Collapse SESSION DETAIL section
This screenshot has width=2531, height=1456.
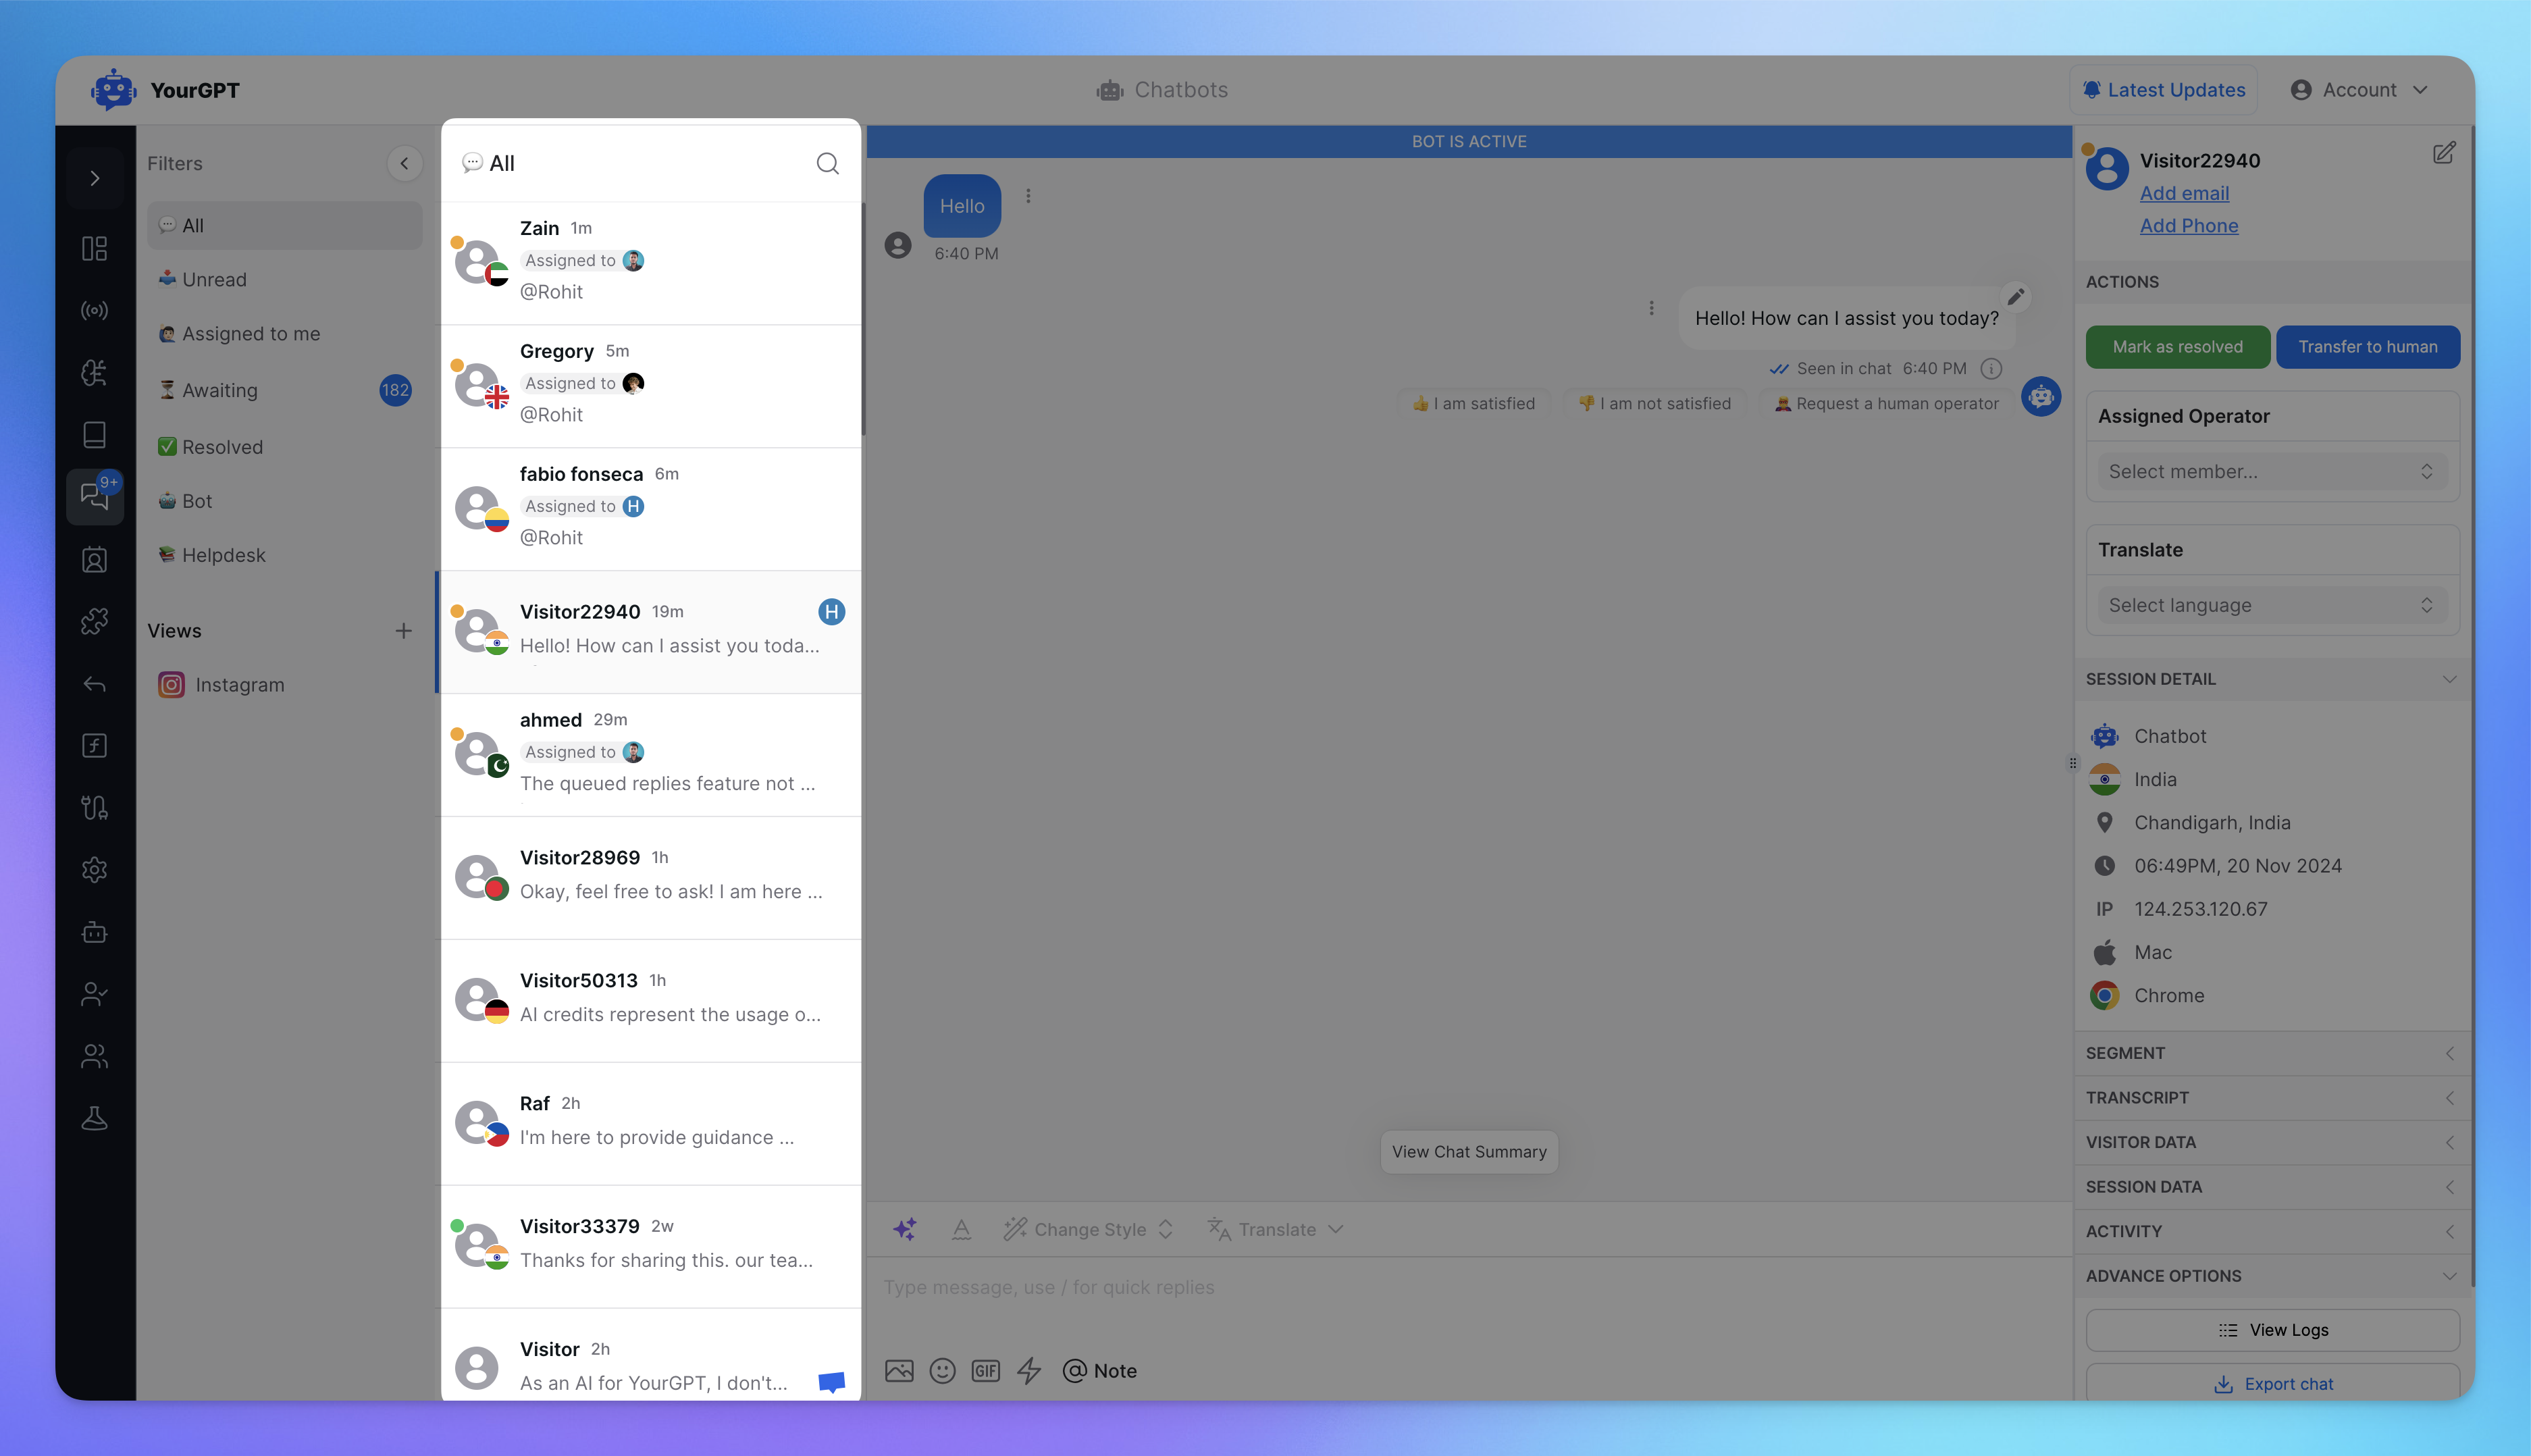2272,679
